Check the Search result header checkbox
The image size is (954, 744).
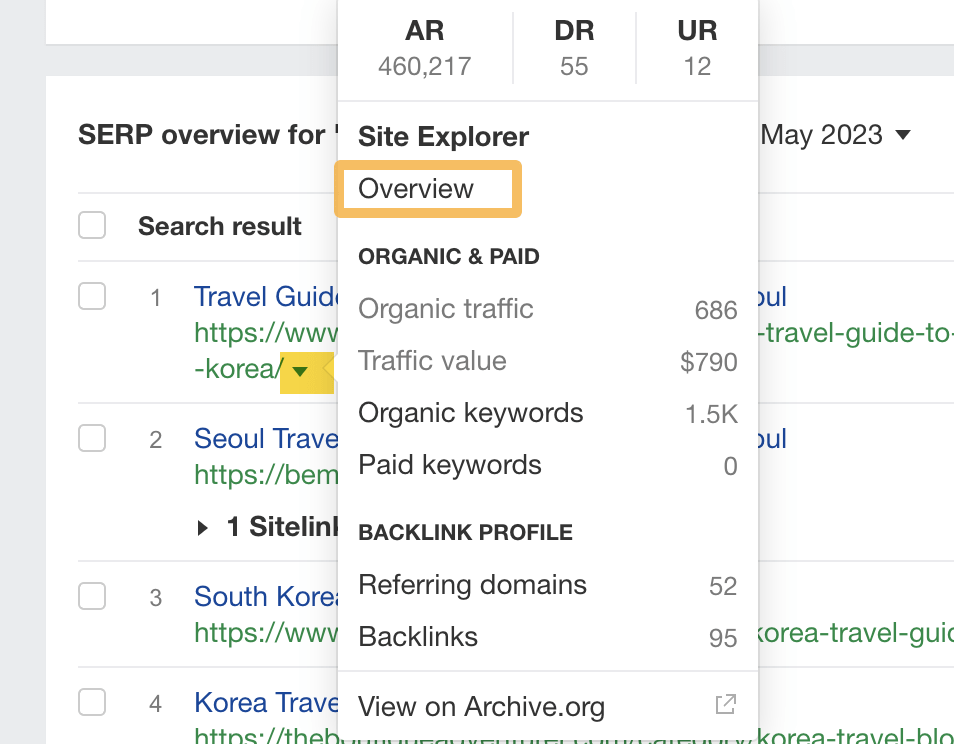(91, 225)
